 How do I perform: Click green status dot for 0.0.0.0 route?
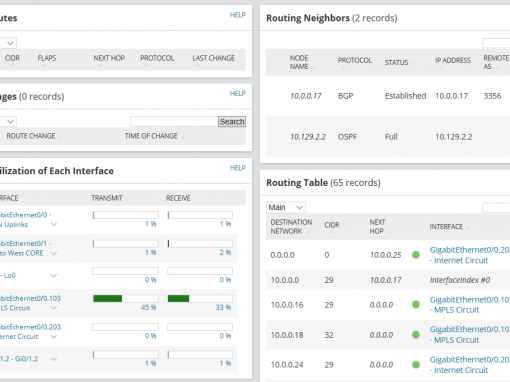point(416,255)
